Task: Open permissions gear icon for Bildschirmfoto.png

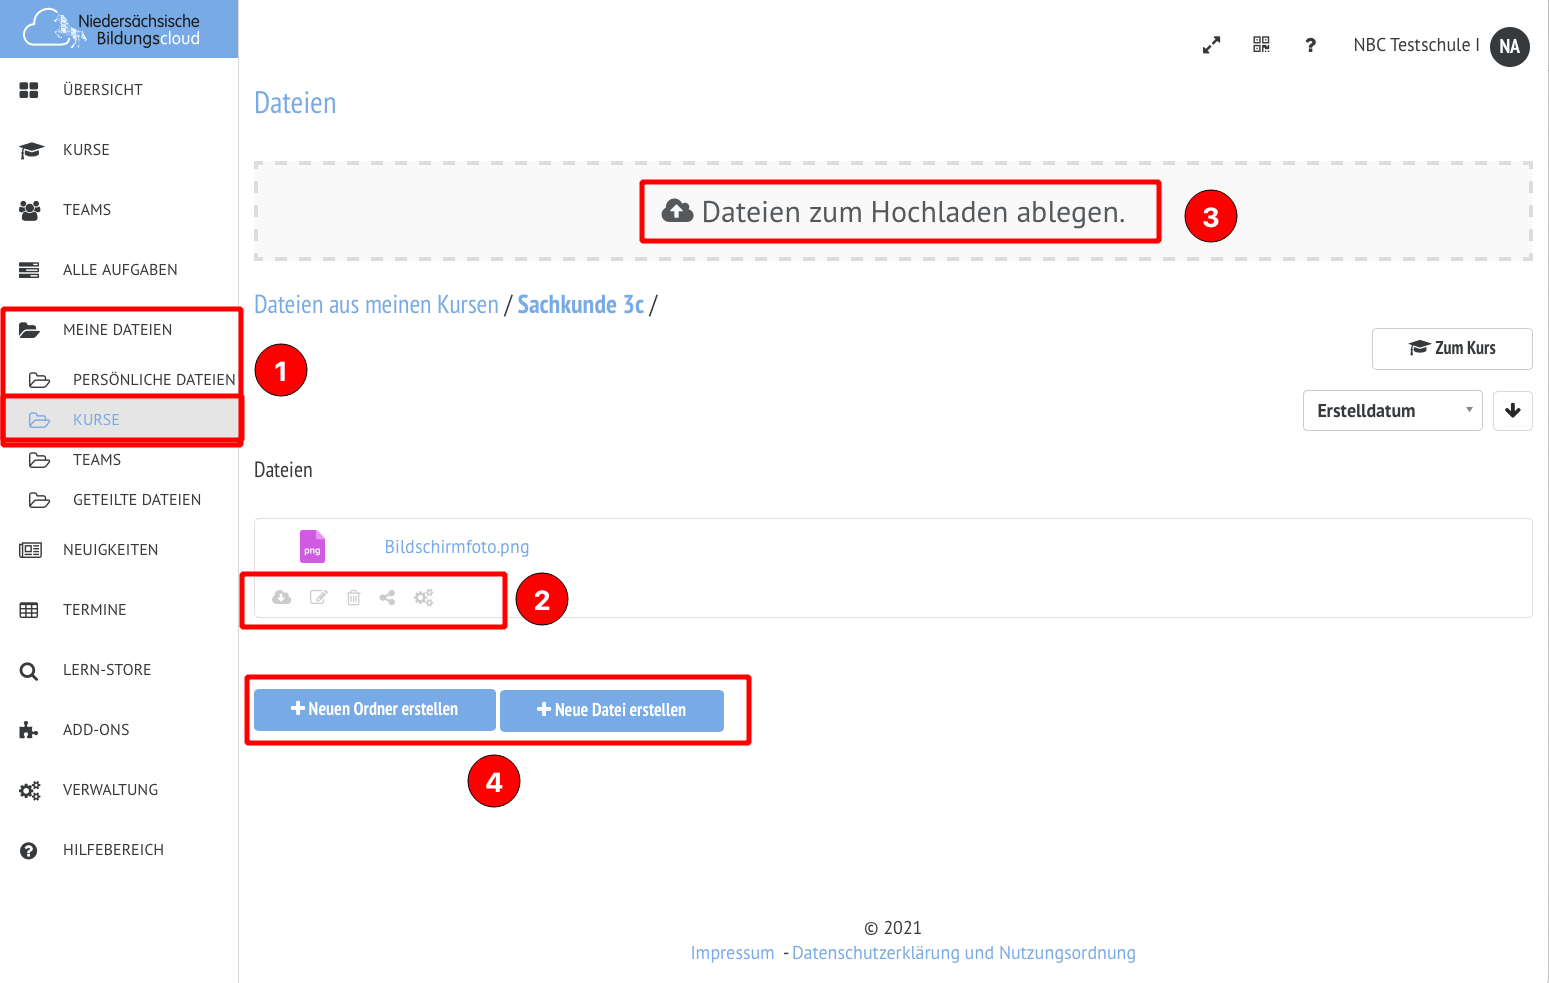Action: coord(424,598)
